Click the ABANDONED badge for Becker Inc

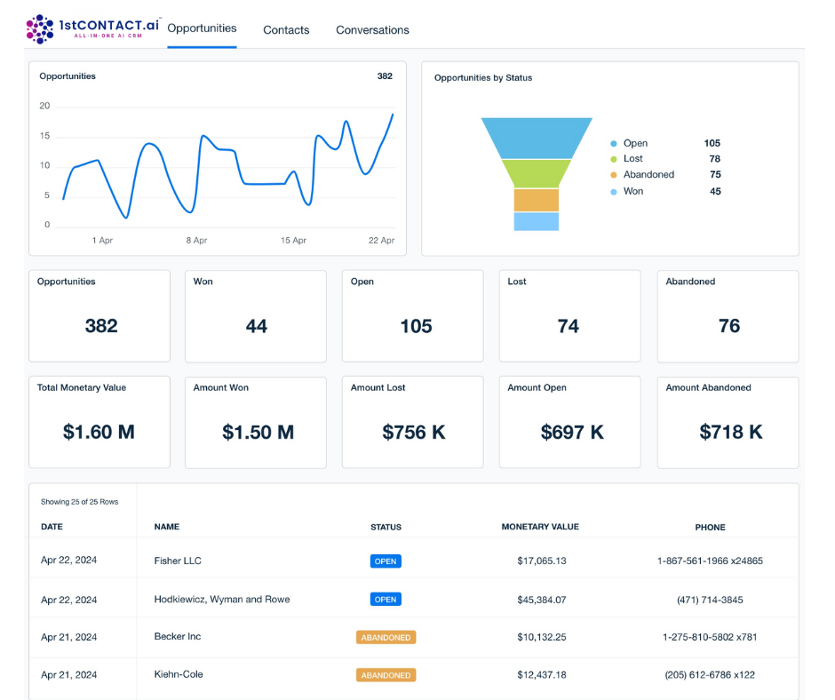point(386,637)
